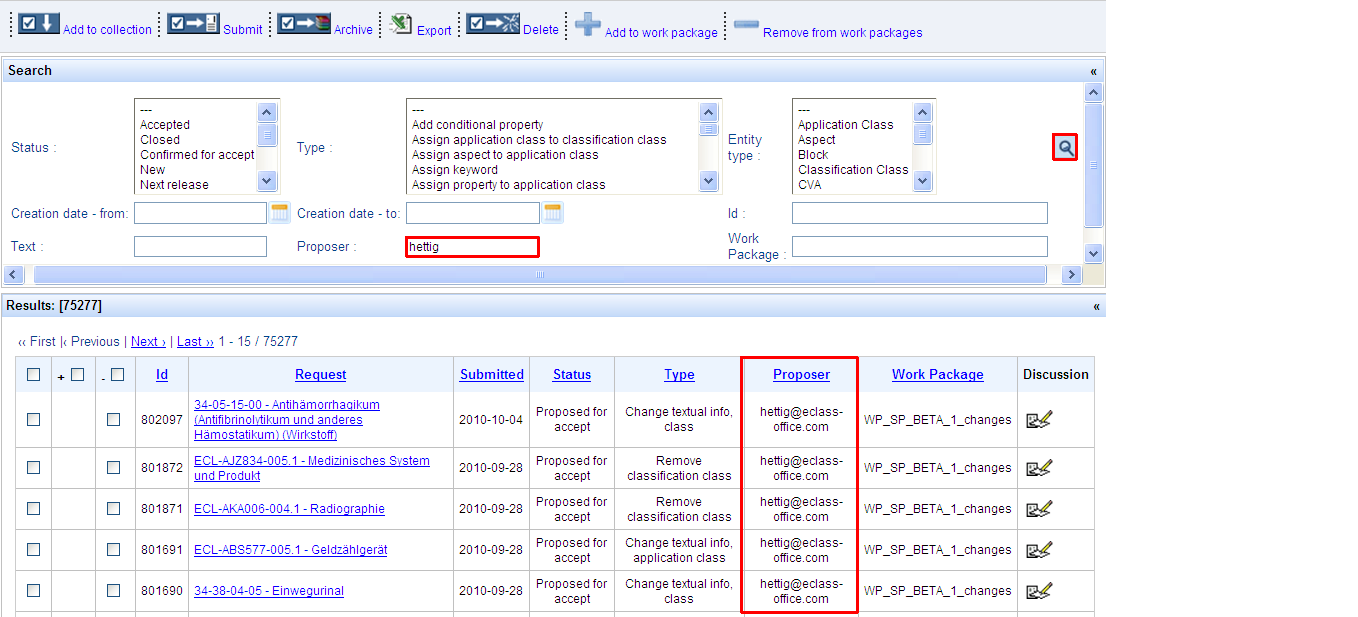Click the Submit toolbar icon
This screenshot has height=617, width=1358.
click(193, 23)
